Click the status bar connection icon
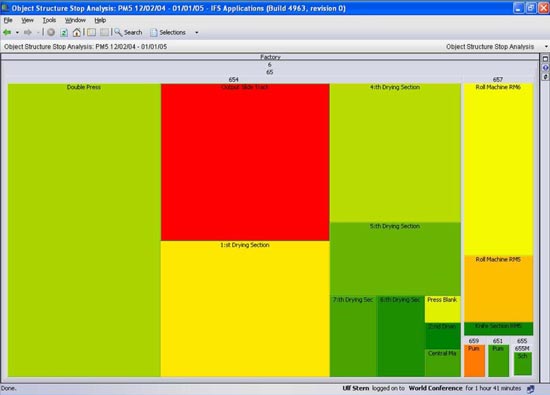 point(531,389)
